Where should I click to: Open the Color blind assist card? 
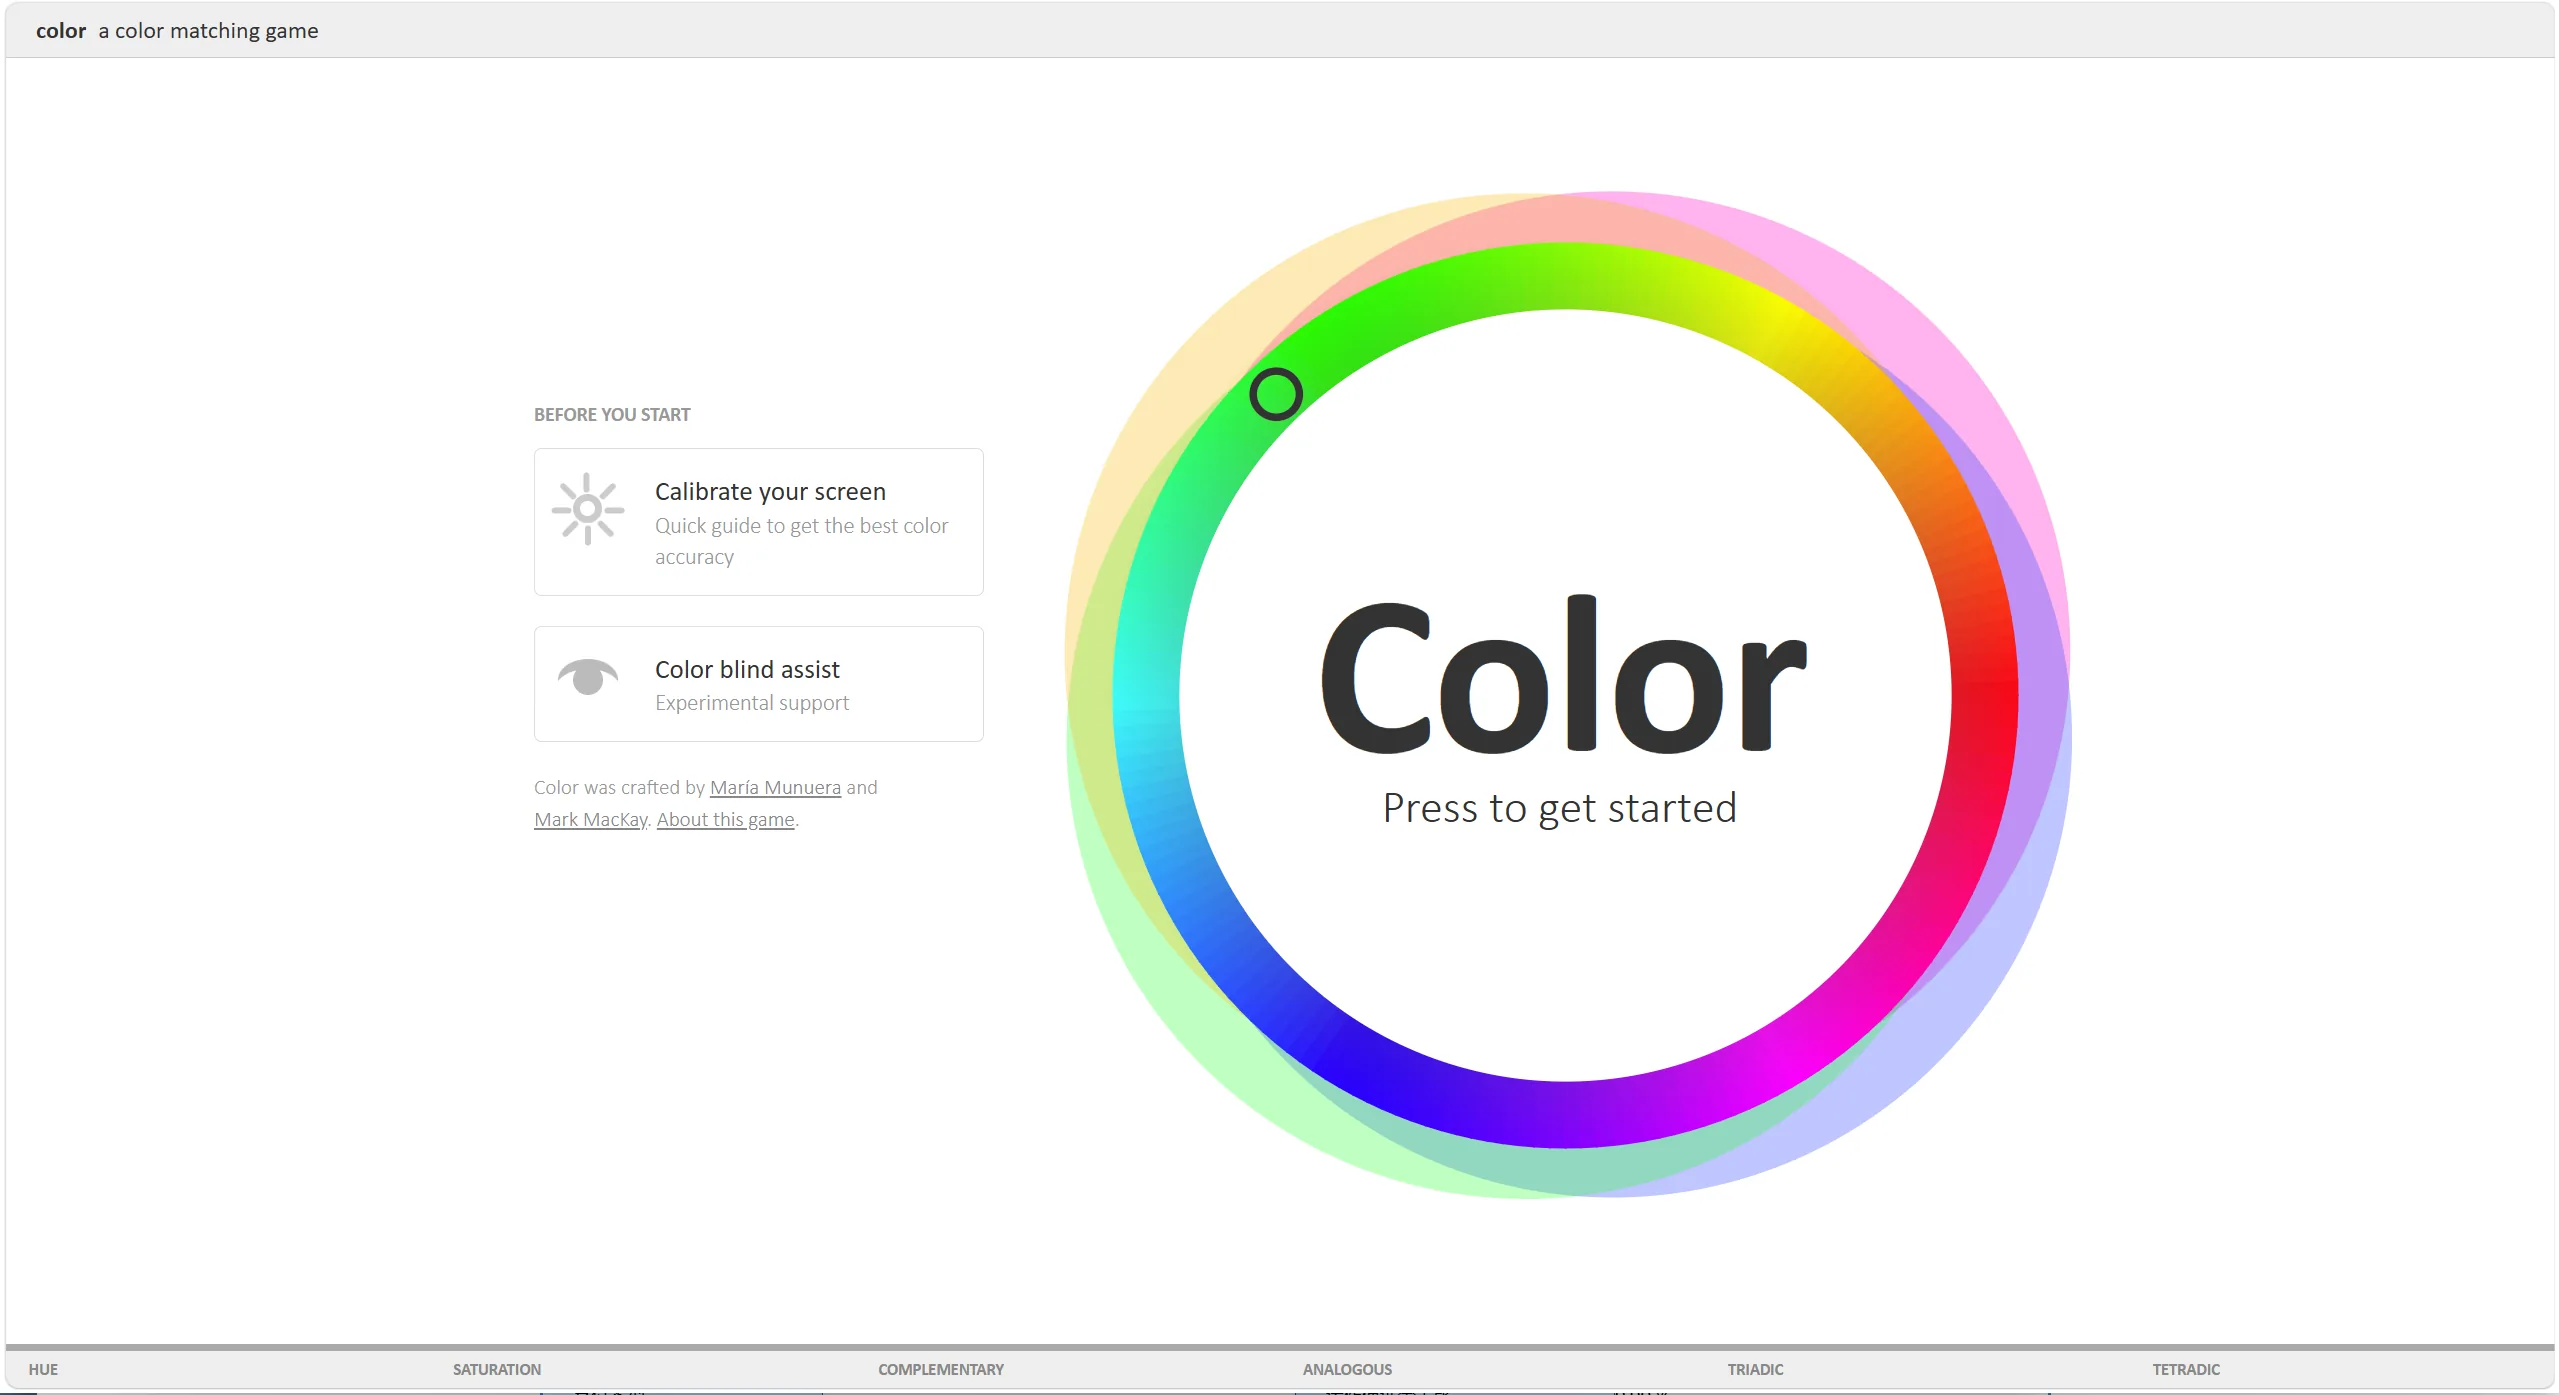click(x=758, y=684)
